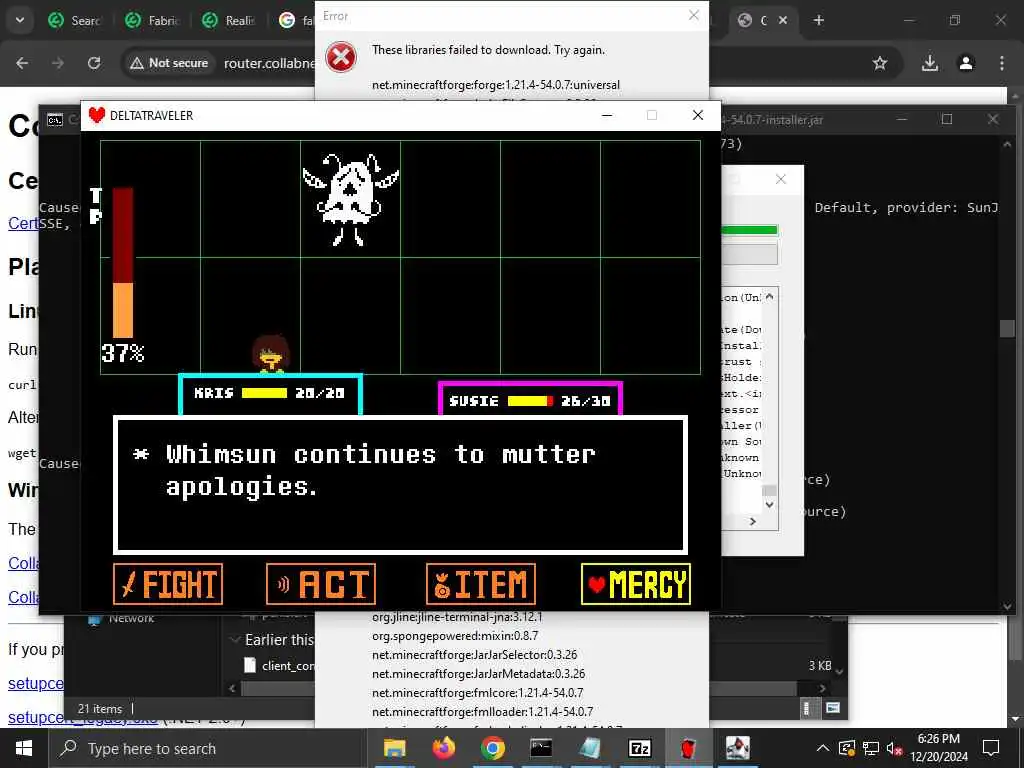Switch to the 'Realis' Chrome tab
The width and height of the screenshot is (1024, 768).
[x=229, y=20]
